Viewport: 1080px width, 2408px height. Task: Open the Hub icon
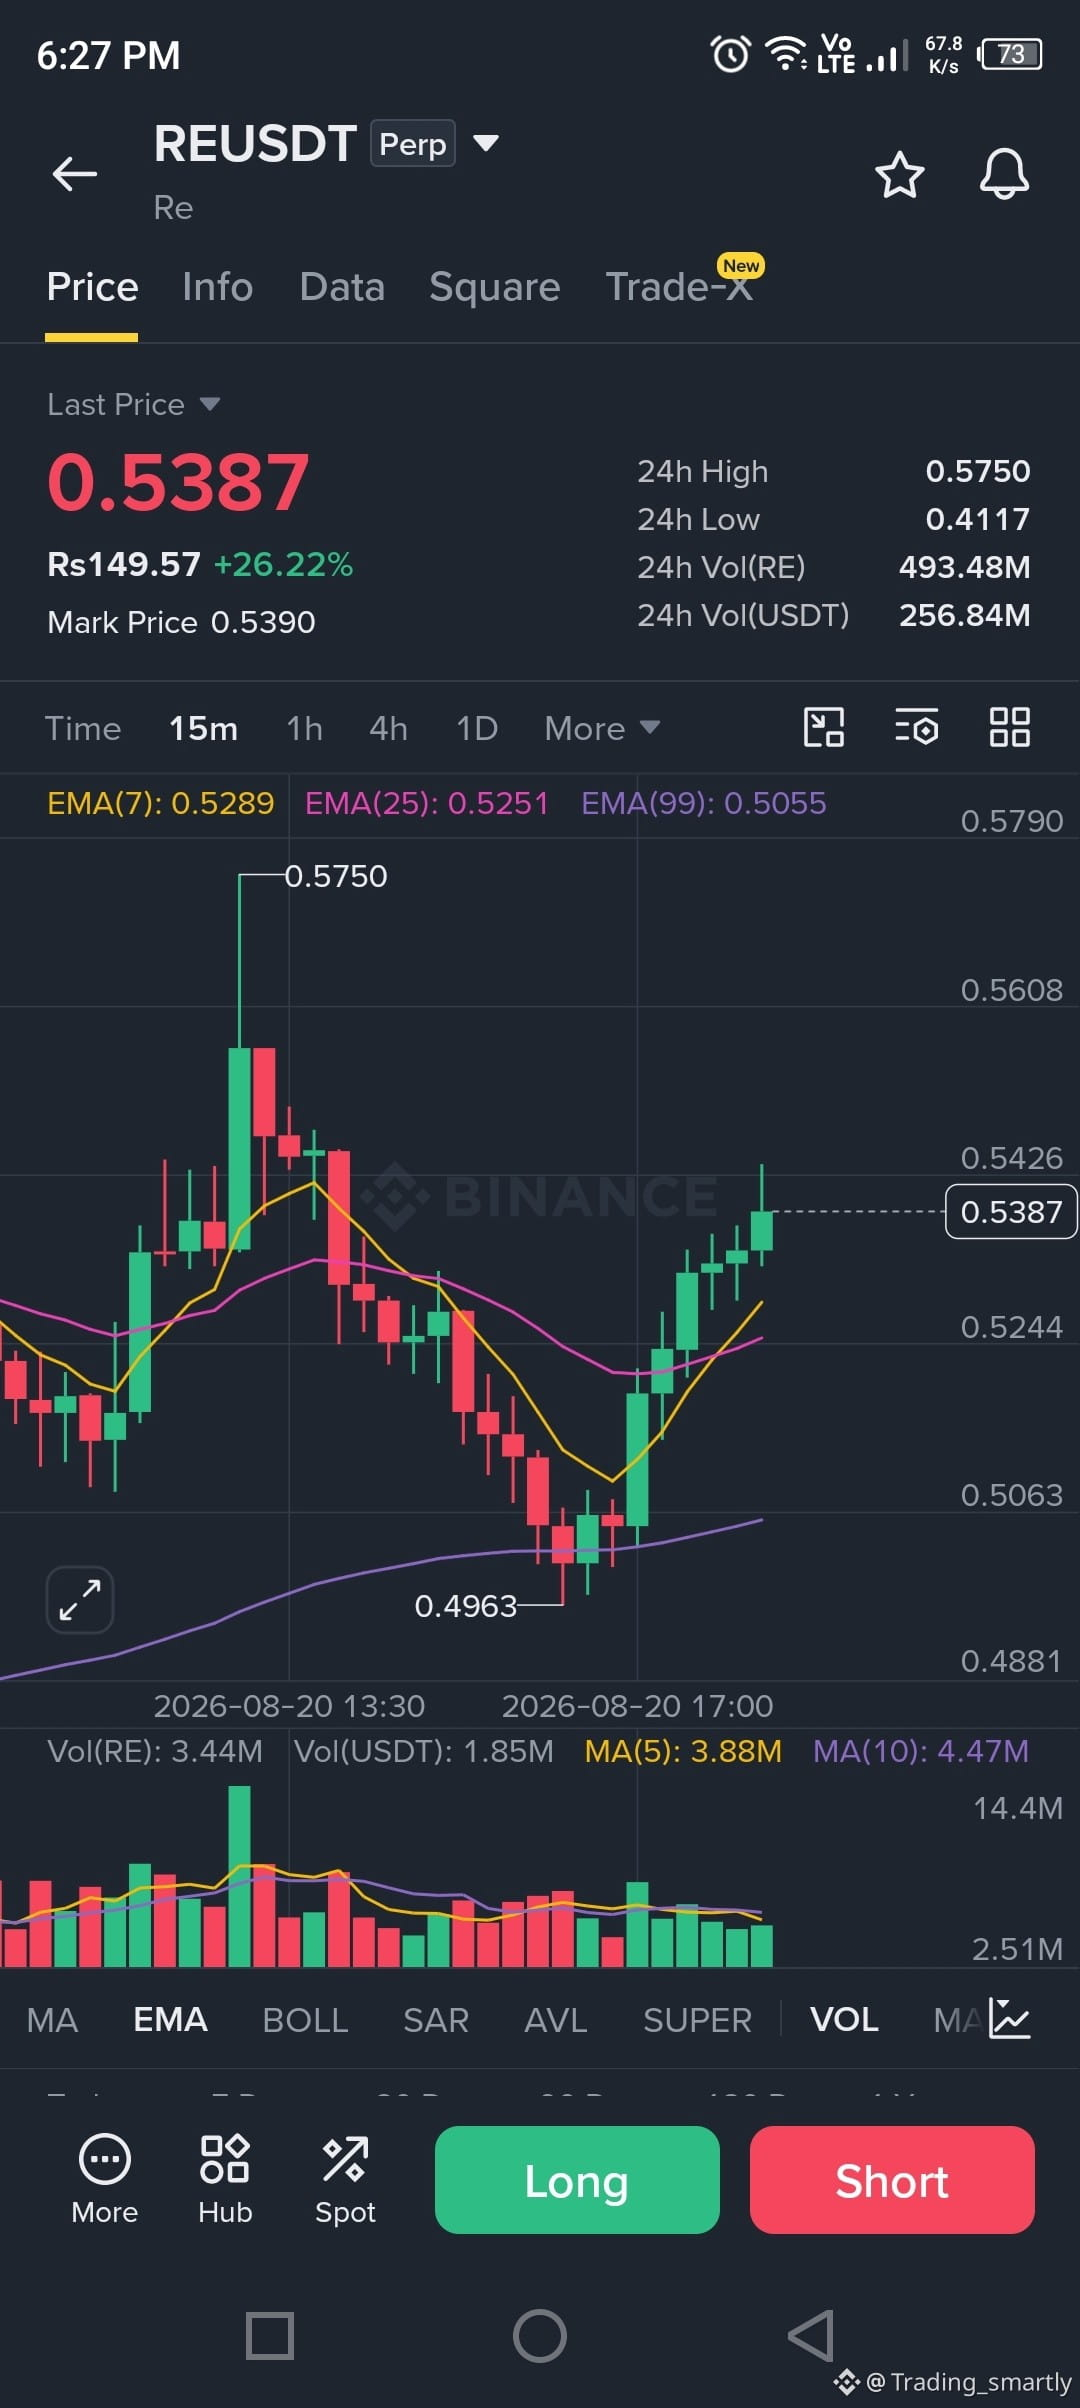(x=225, y=2178)
